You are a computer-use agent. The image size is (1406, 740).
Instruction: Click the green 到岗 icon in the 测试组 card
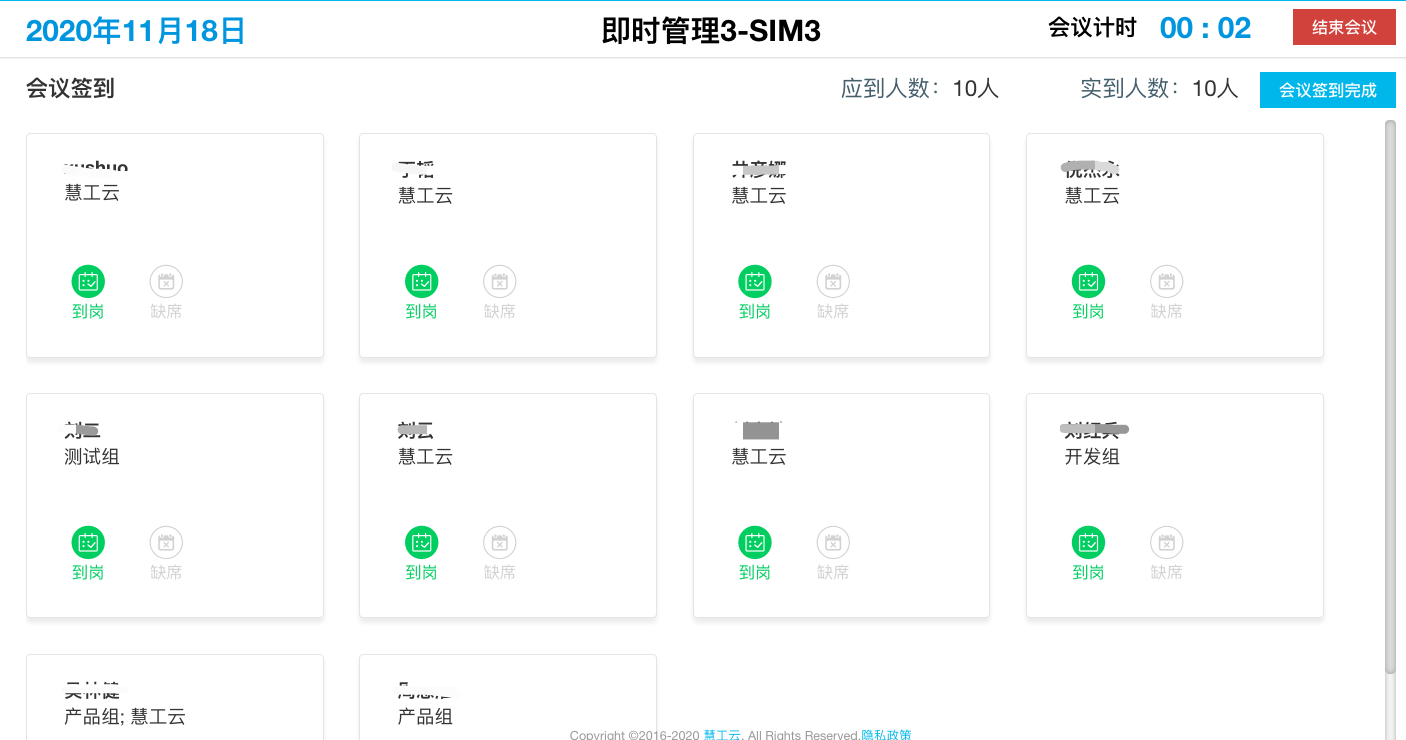[x=88, y=543]
